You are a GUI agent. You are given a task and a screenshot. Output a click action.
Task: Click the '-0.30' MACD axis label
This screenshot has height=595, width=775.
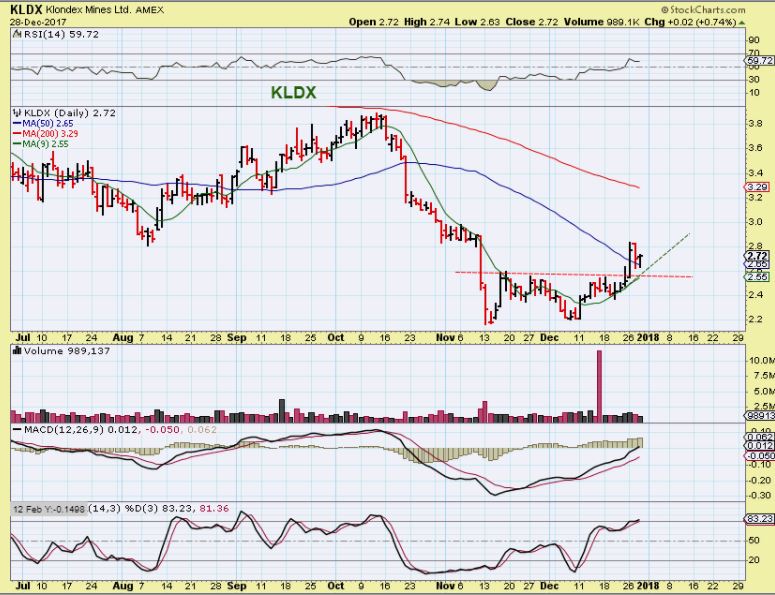pyautogui.click(x=759, y=495)
